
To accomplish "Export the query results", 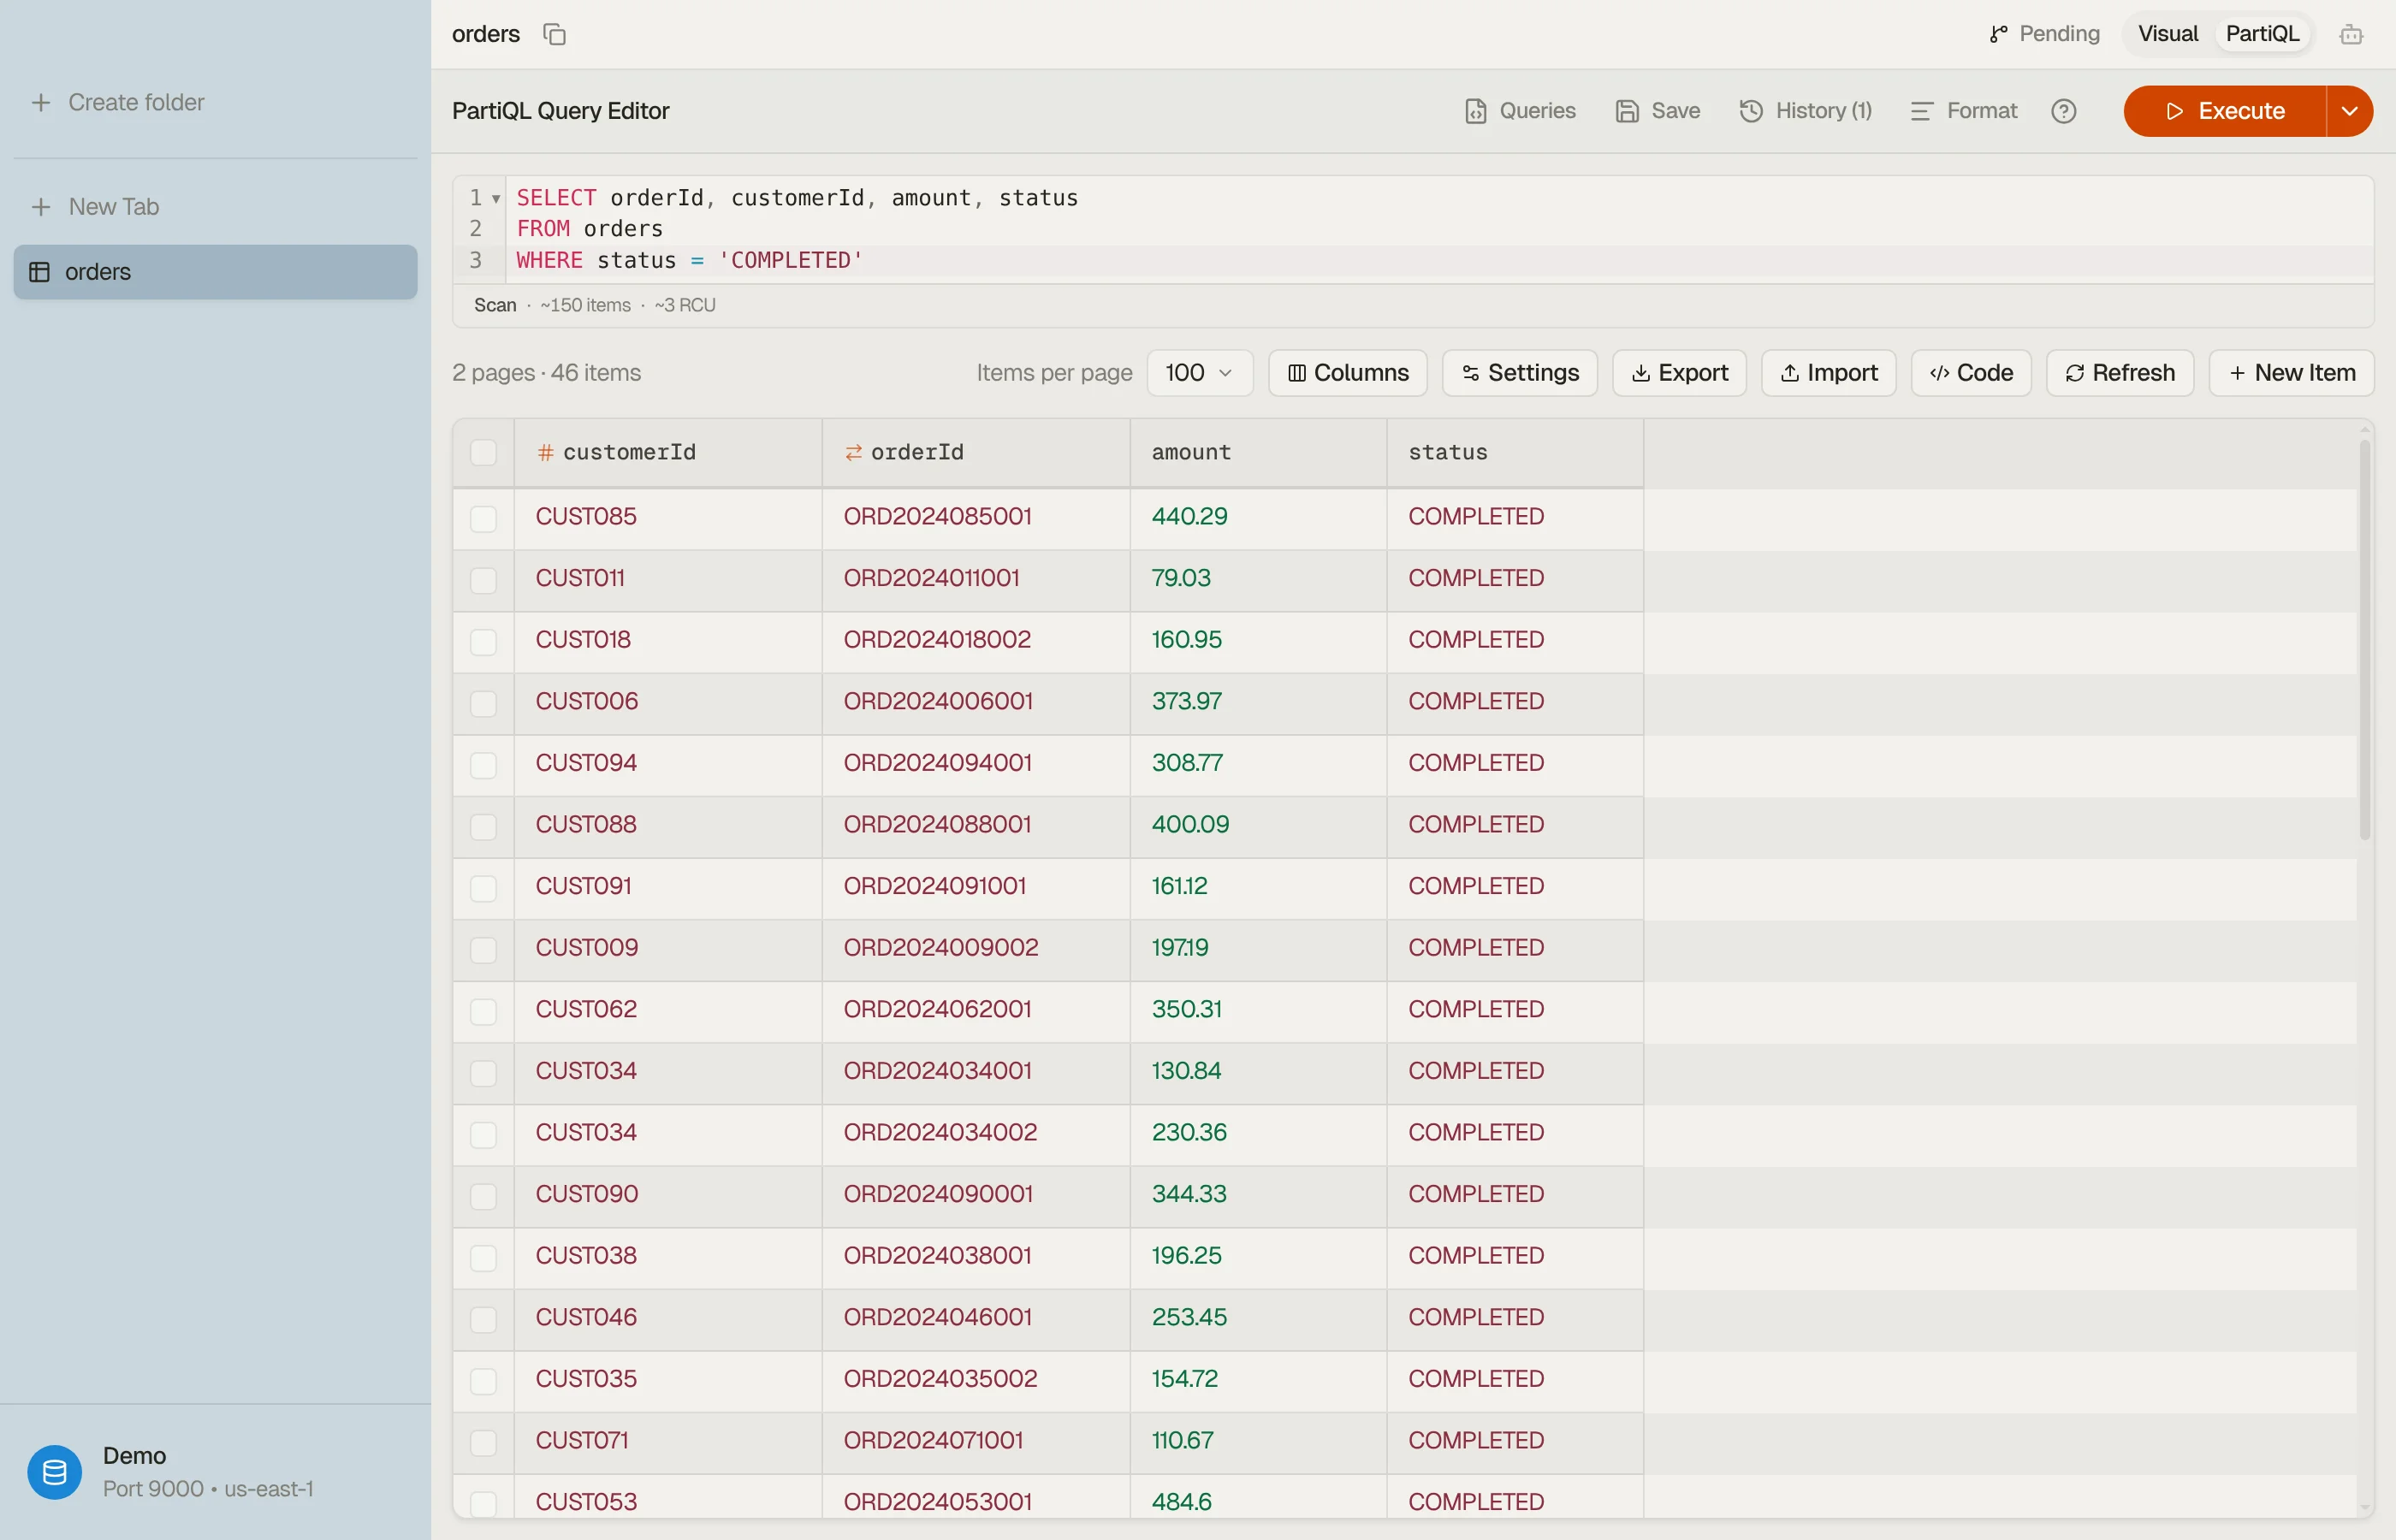I will click(x=1678, y=373).
